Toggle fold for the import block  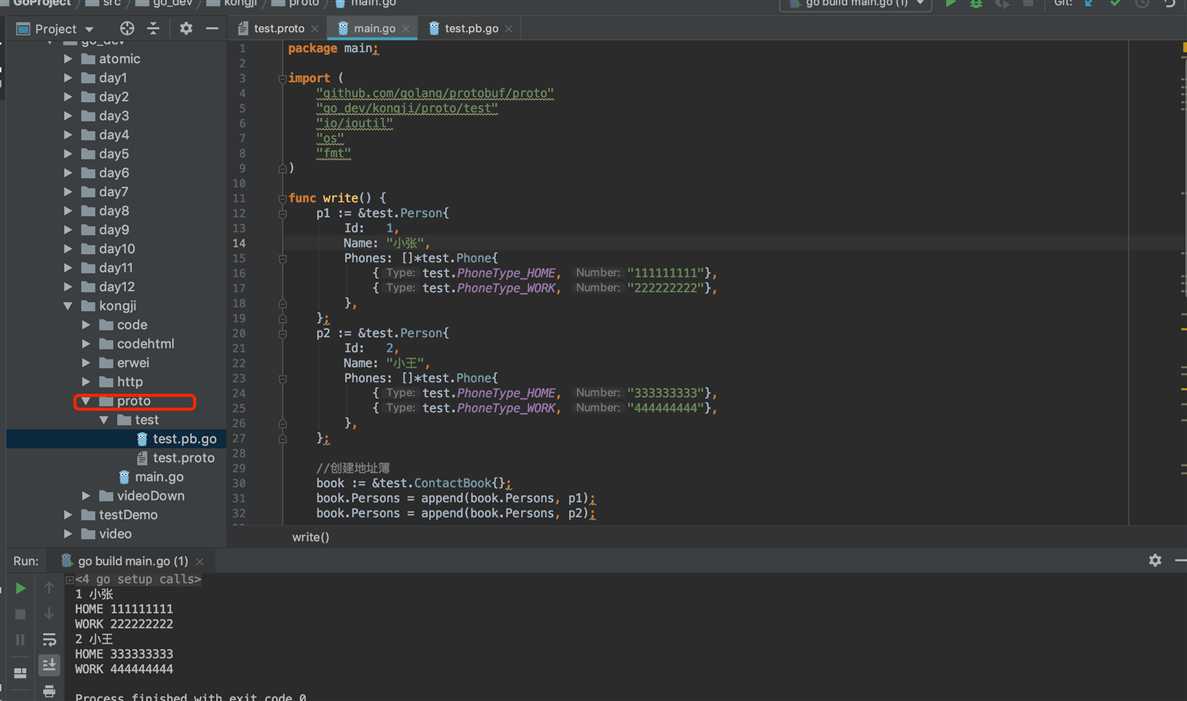pos(282,78)
